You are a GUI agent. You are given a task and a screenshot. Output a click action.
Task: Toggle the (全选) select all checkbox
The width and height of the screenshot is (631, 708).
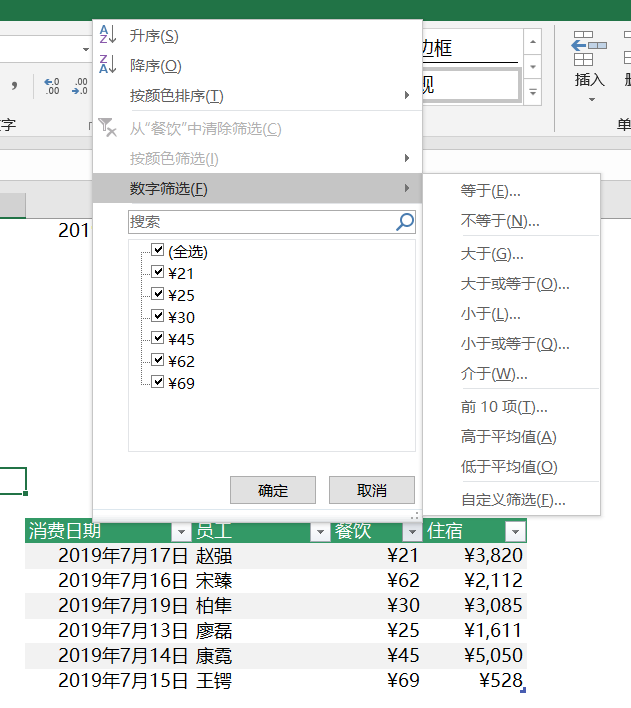[x=157, y=251]
